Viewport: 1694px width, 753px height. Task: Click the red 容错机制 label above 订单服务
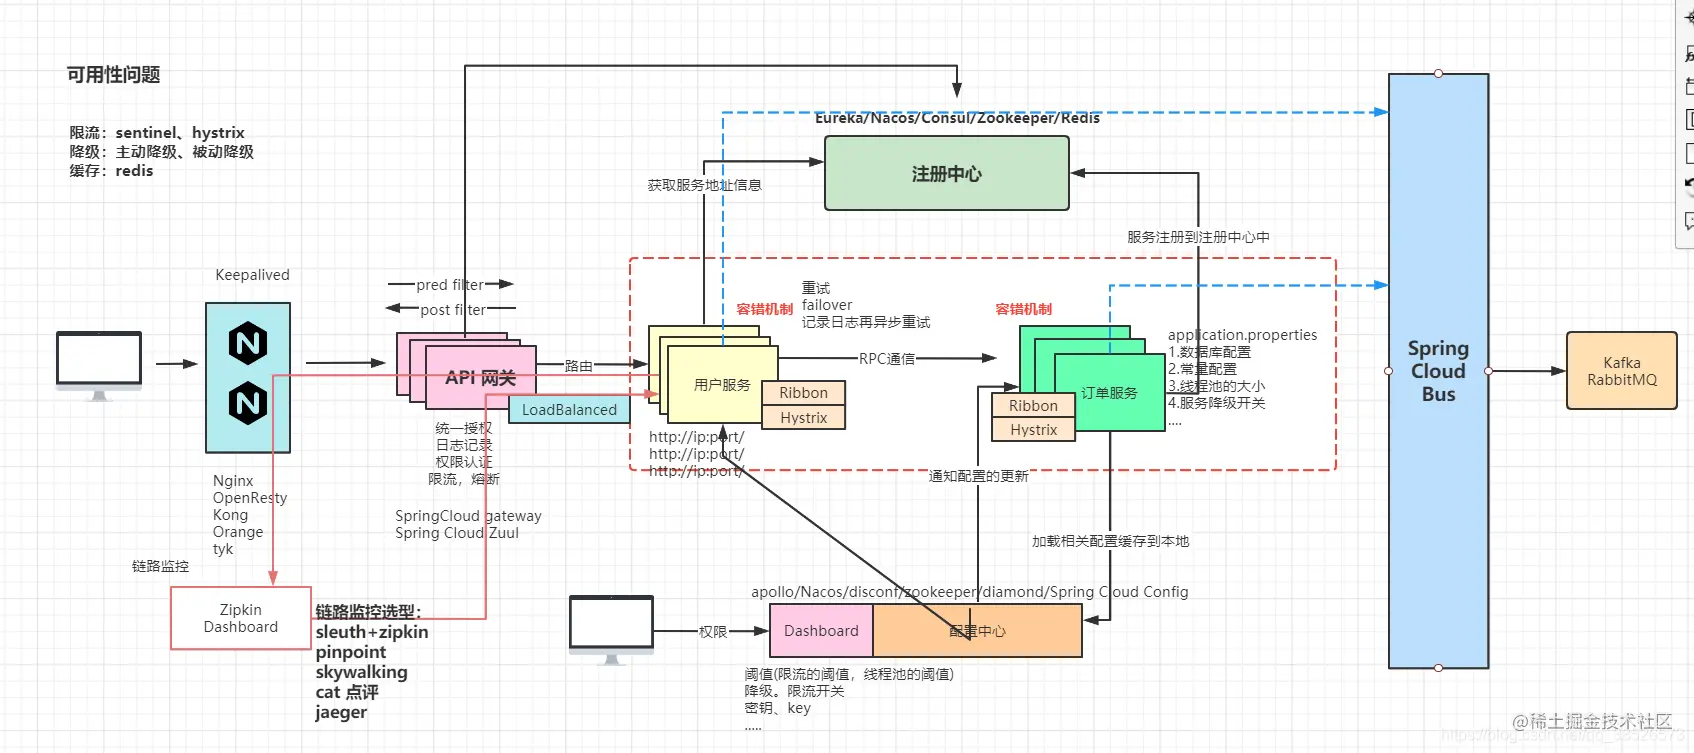pos(1024,309)
